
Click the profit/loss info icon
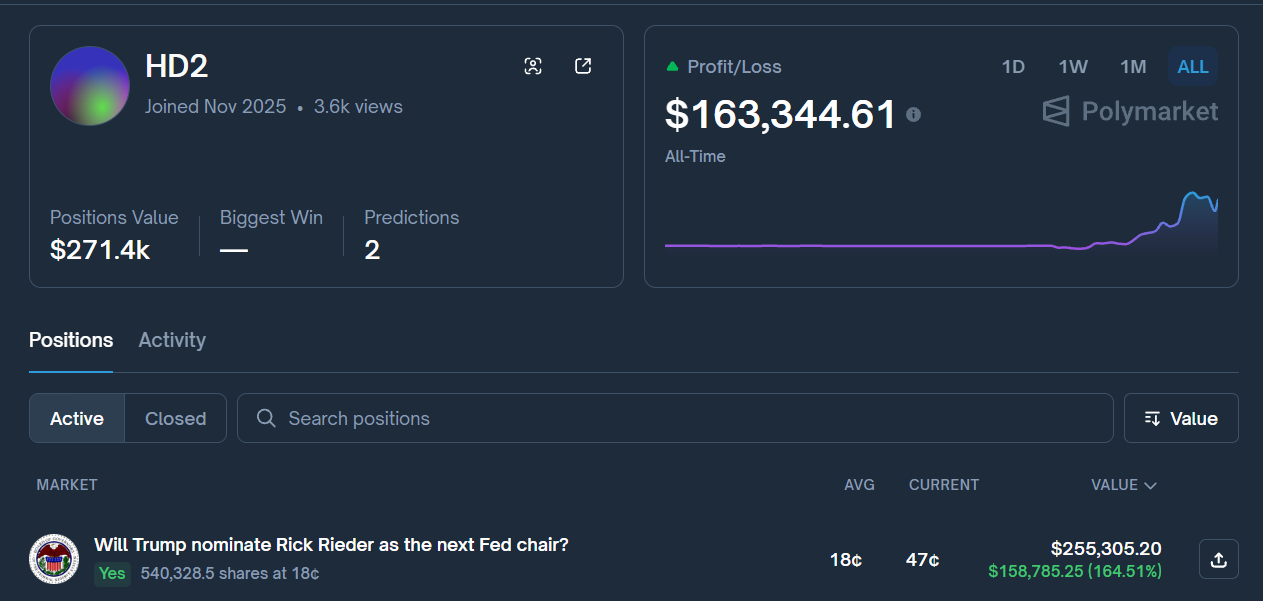coord(913,115)
